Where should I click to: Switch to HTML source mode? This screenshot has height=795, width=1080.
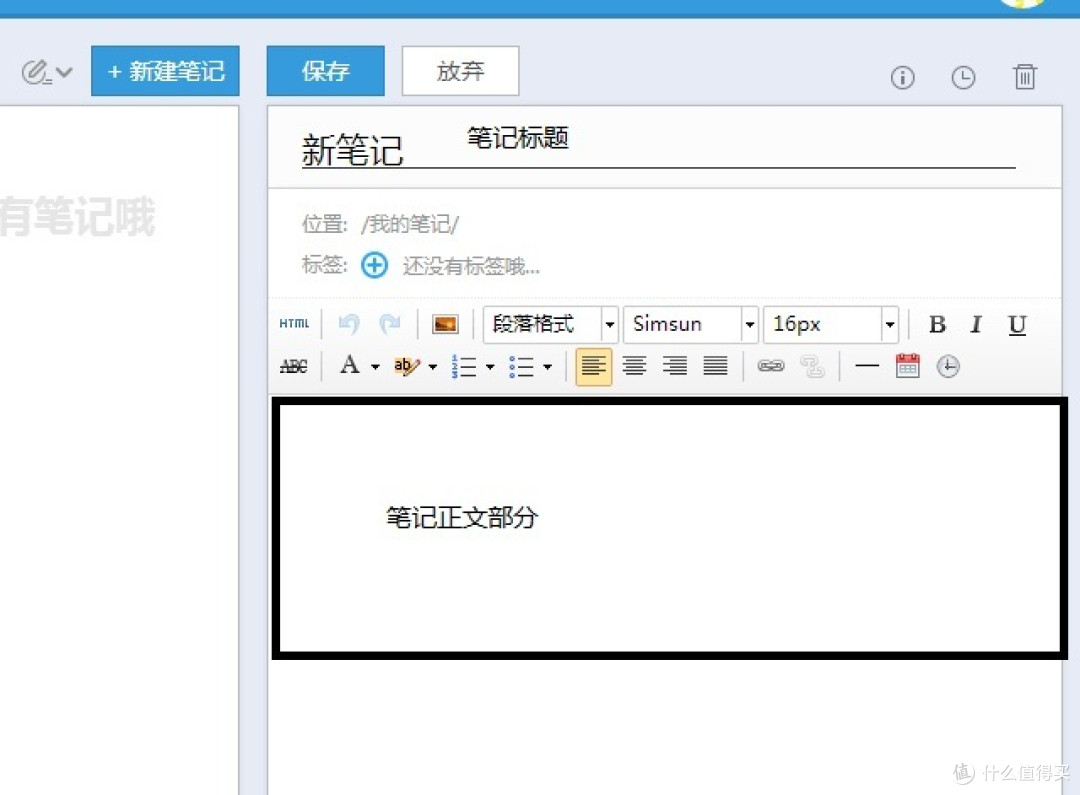[294, 323]
